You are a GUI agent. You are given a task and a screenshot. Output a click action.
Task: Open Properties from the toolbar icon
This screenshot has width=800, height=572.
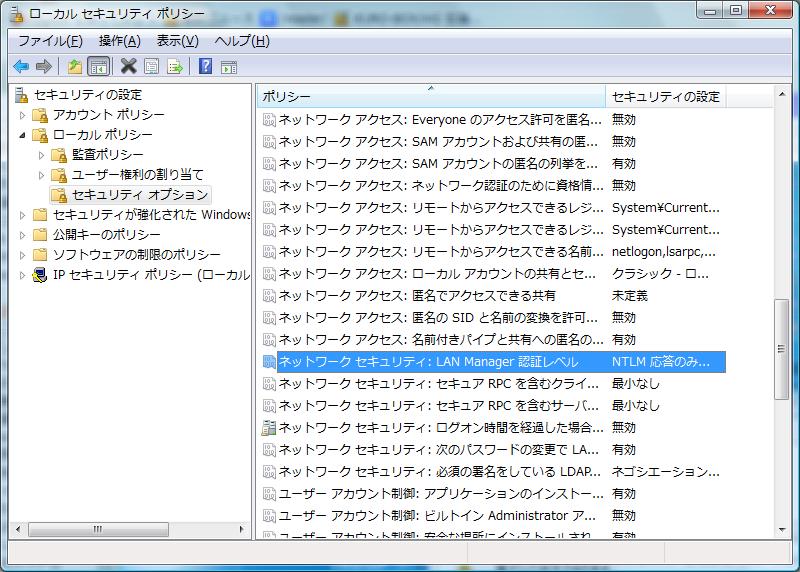pos(151,67)
